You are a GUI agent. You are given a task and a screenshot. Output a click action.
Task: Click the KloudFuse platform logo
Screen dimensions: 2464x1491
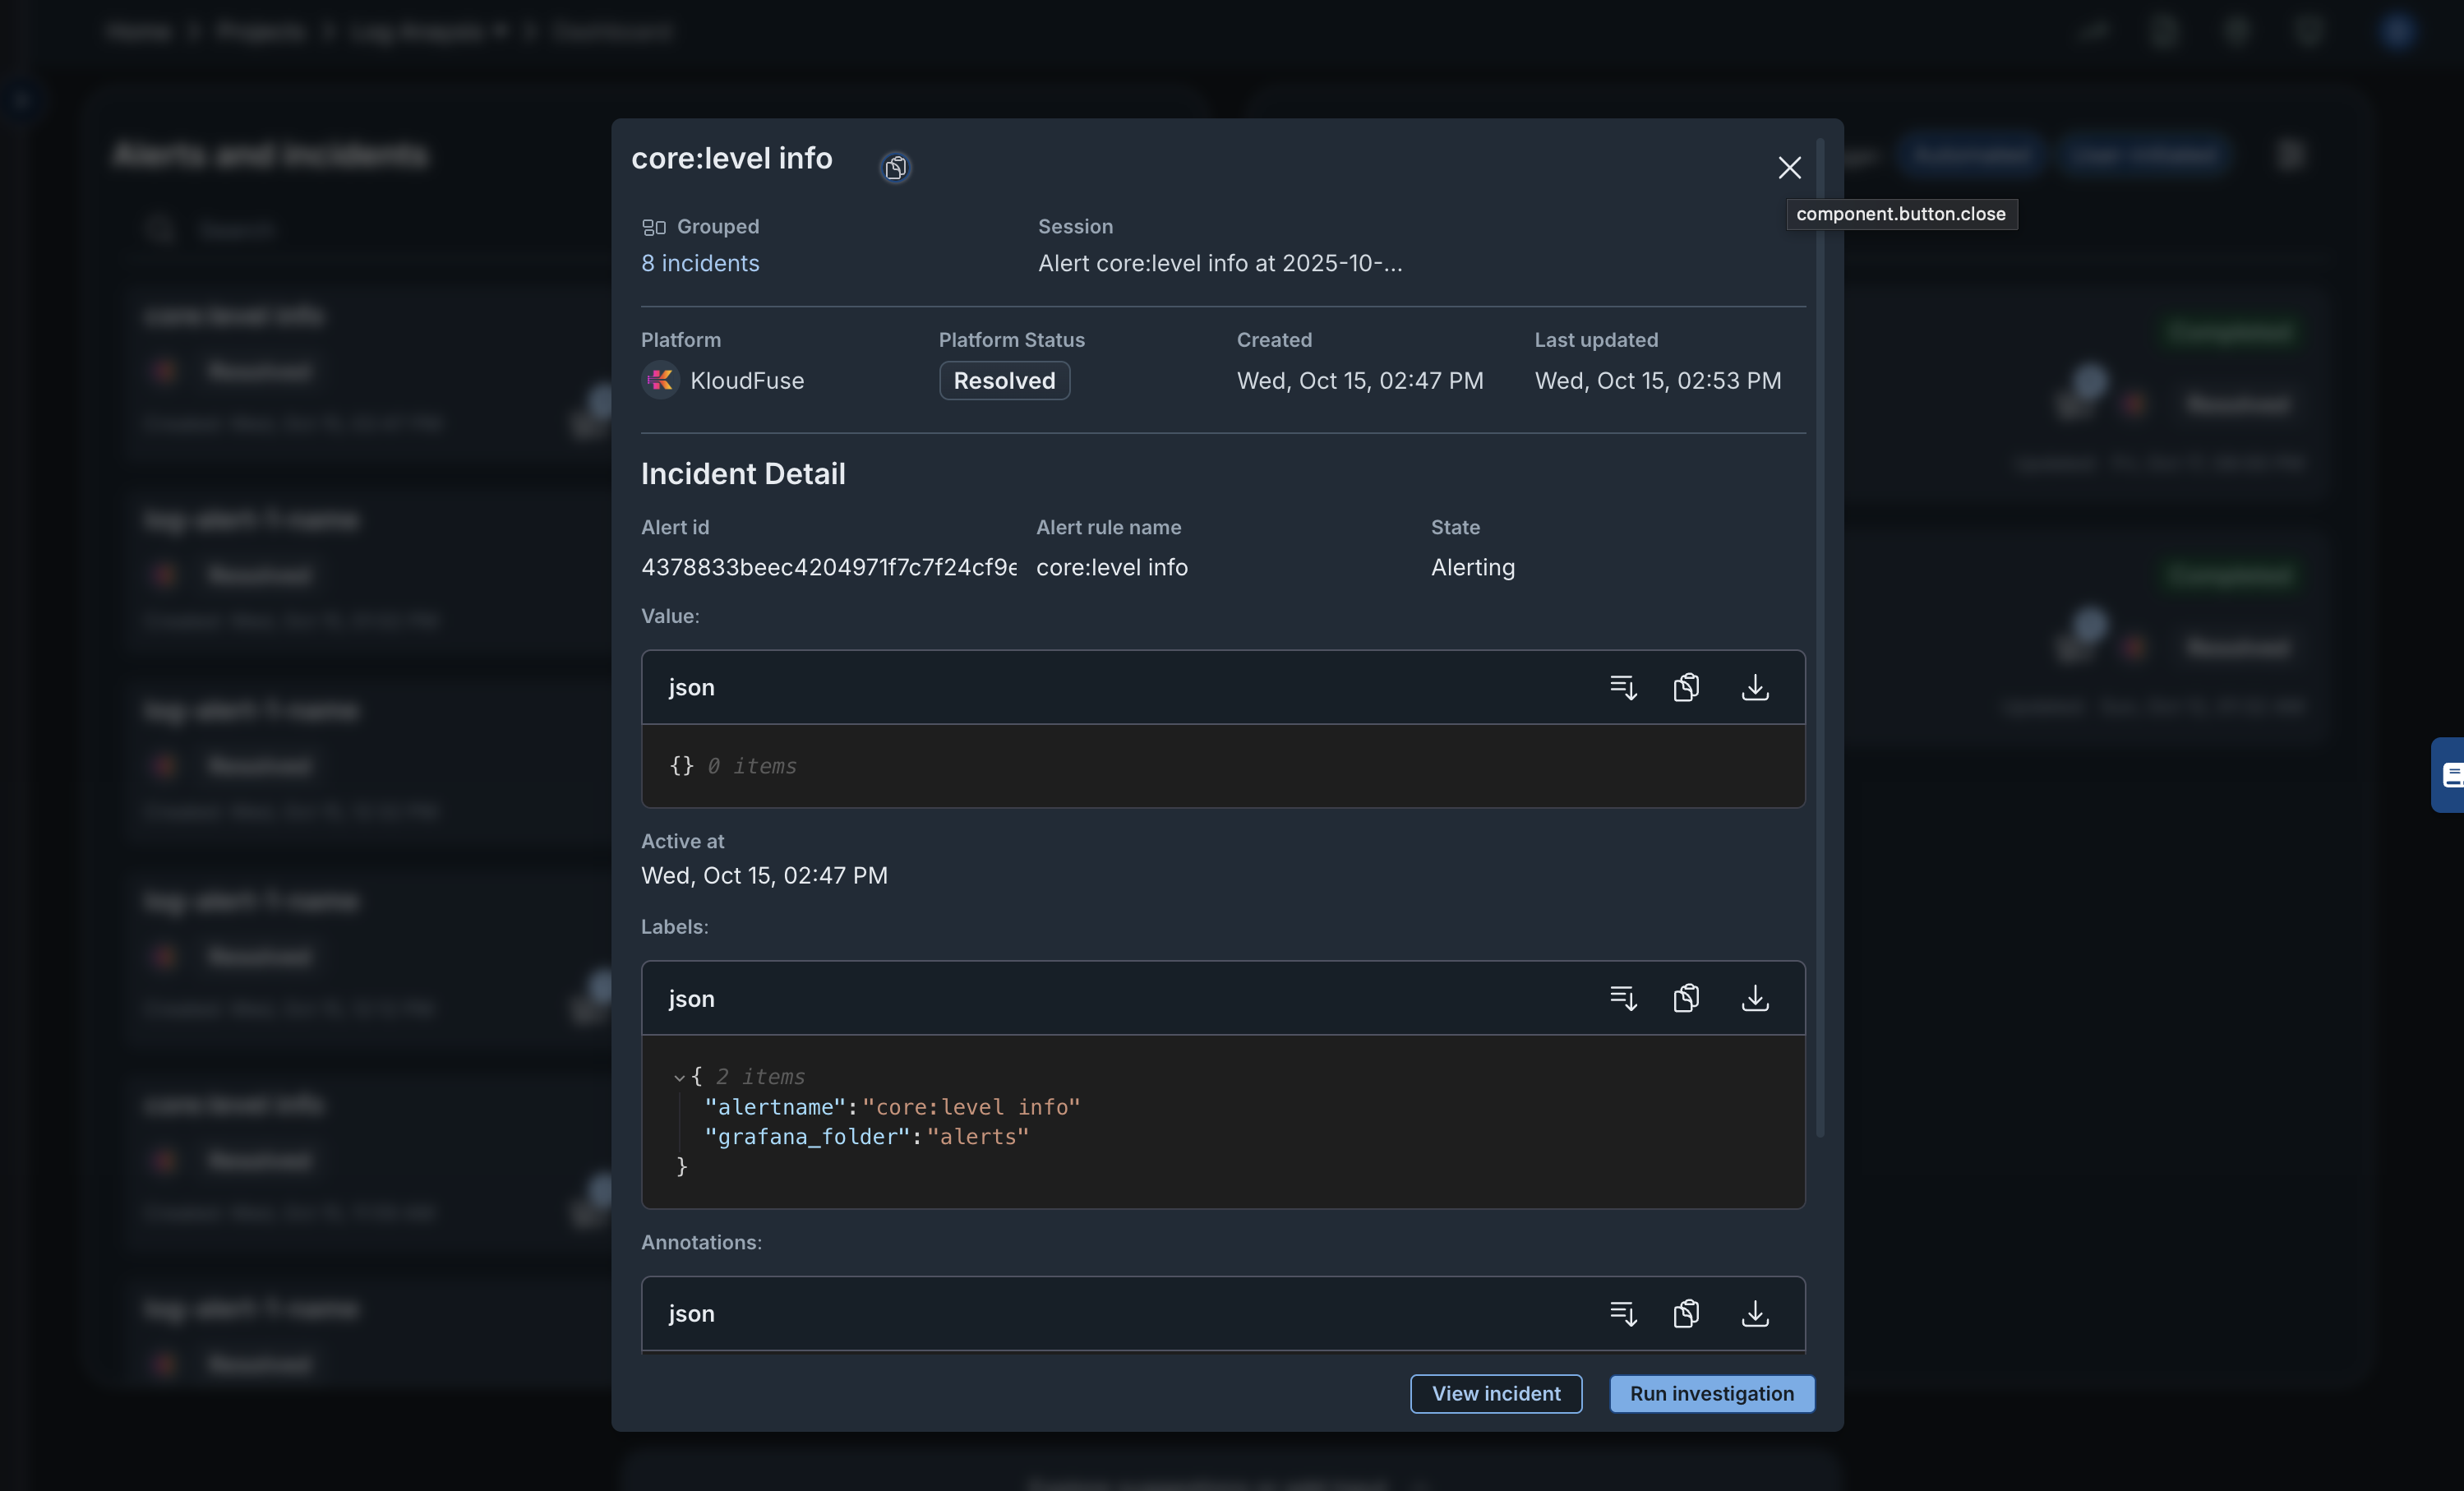(x=660, y=380)
